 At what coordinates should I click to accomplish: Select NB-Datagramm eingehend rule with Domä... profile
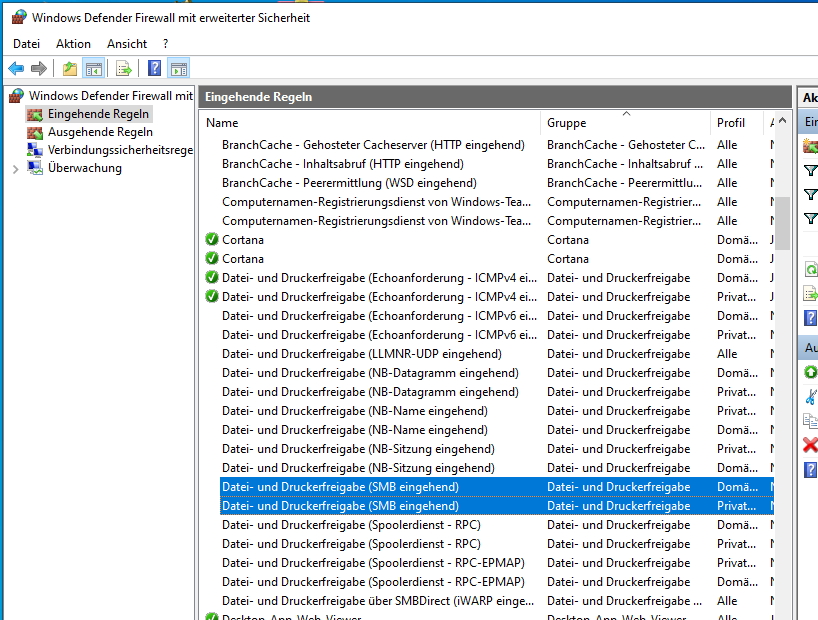point(370,373)
